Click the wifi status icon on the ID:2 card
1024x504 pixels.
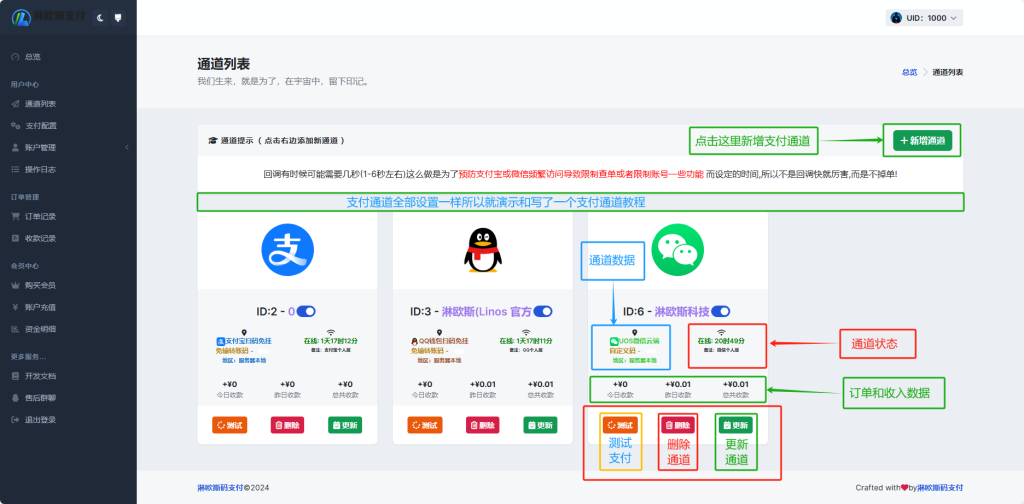pos(331,333)
